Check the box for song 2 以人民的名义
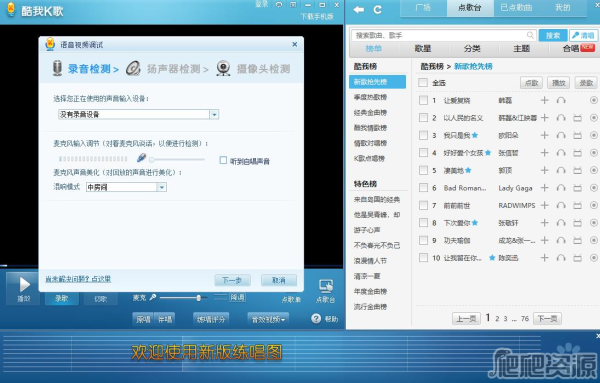Screen dimensions: 600x383 coord(423,118)
